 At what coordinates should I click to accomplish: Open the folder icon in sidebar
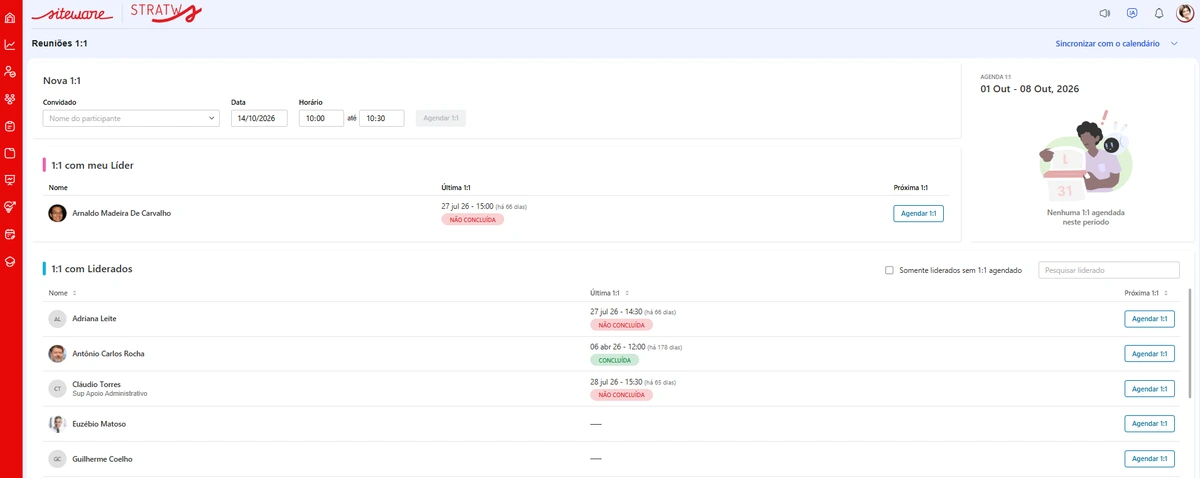tap(10, 153)
